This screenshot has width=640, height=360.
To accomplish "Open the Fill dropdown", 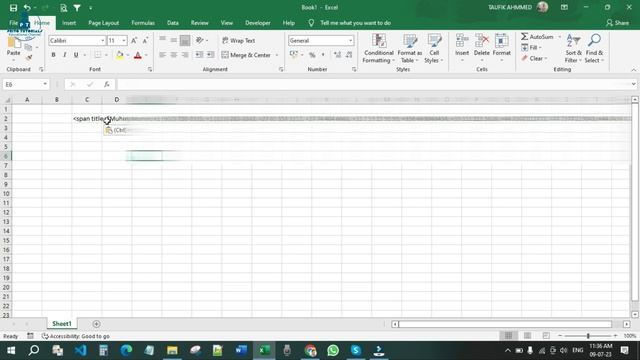I will pyautogui.click(x=531, y=48).
